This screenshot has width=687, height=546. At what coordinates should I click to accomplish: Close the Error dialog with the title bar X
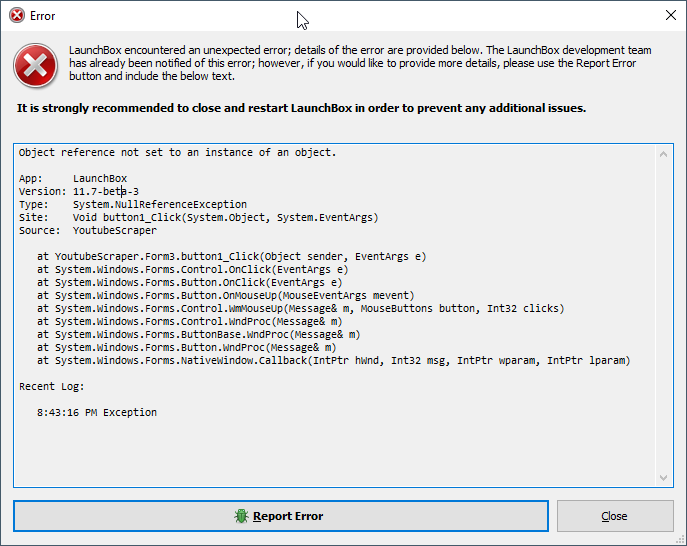[x=670, y=15]
